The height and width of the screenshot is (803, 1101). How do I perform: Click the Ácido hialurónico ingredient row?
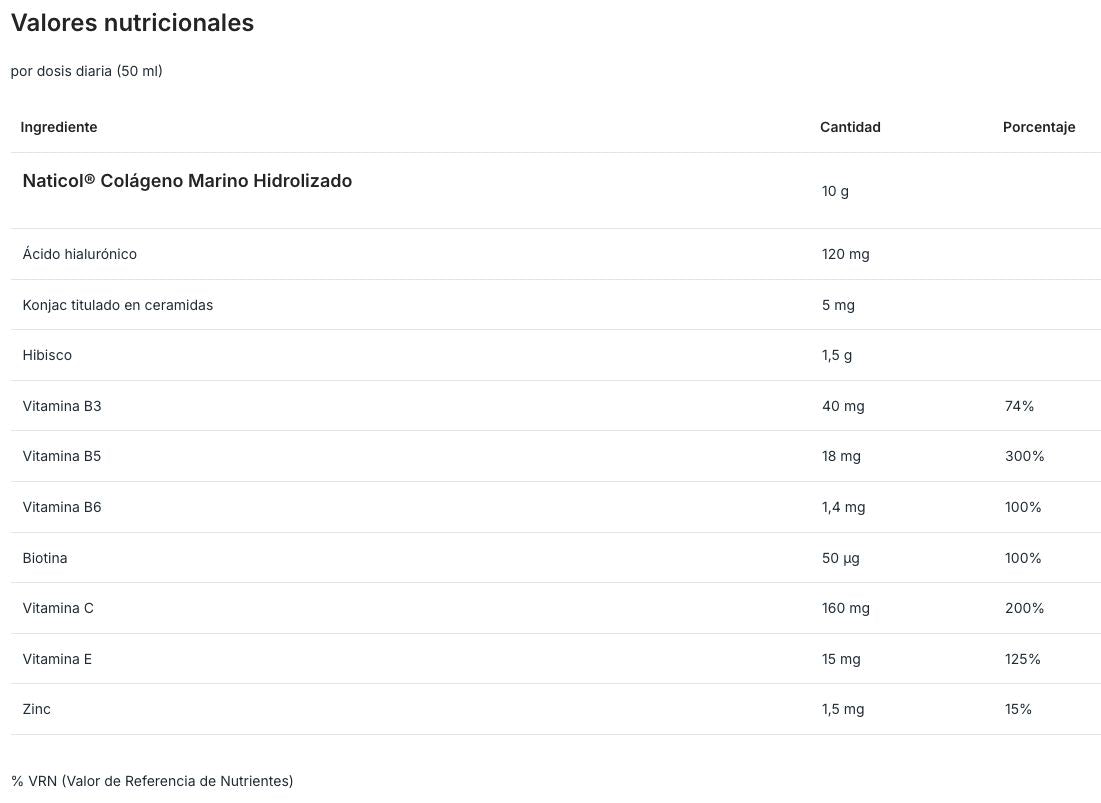pyautogui.click(x=555, y=254)
